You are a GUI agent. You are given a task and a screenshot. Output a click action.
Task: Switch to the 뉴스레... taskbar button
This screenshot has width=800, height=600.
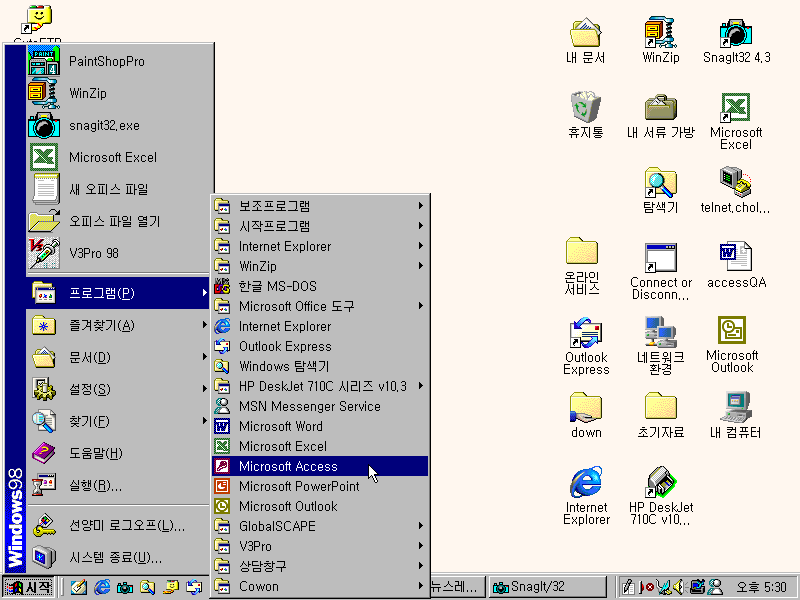coord(457,587)
